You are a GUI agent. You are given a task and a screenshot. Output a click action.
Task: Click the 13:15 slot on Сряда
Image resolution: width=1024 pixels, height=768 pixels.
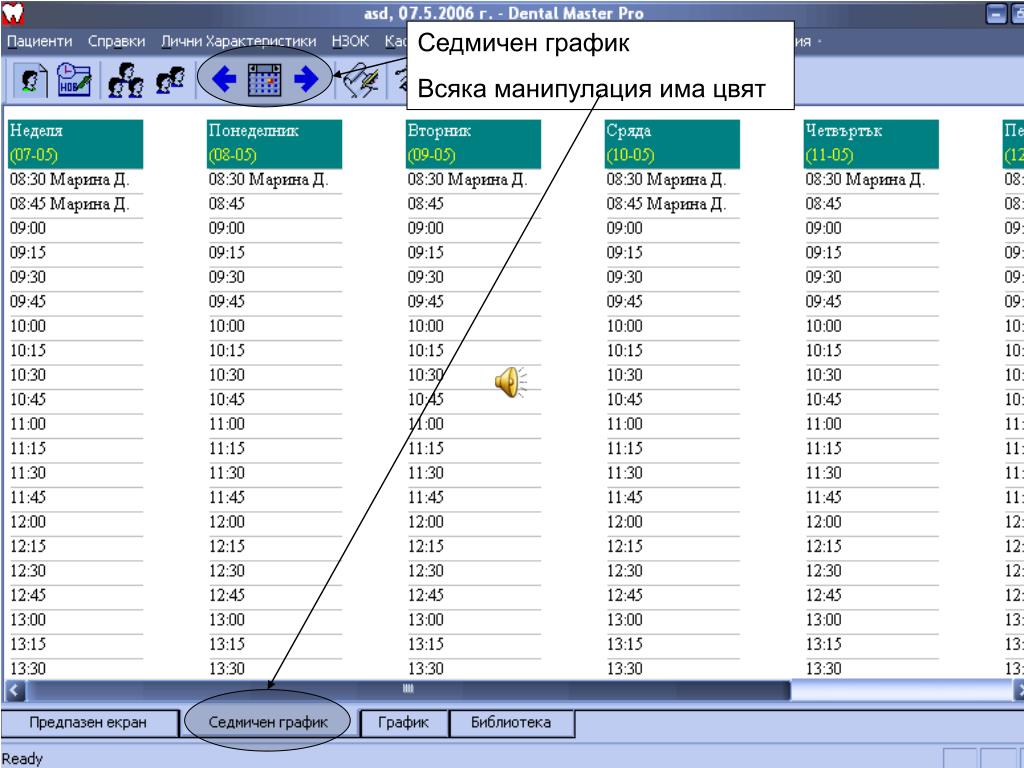point(672,645)
